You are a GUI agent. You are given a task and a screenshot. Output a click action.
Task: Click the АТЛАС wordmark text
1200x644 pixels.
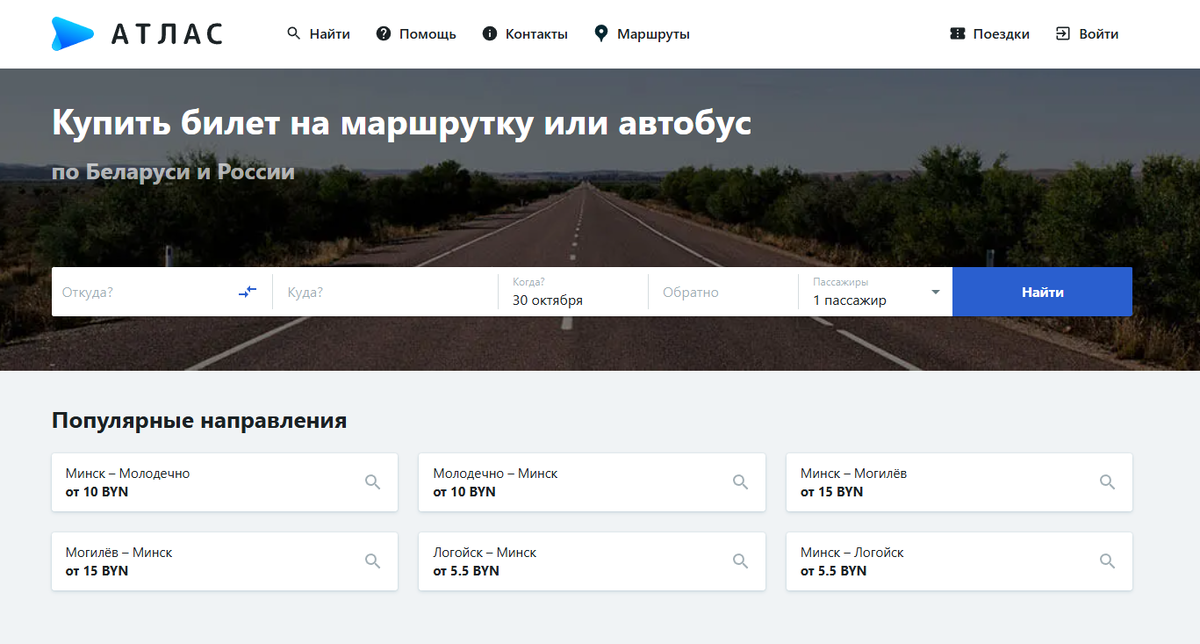[x=167, y=34]
